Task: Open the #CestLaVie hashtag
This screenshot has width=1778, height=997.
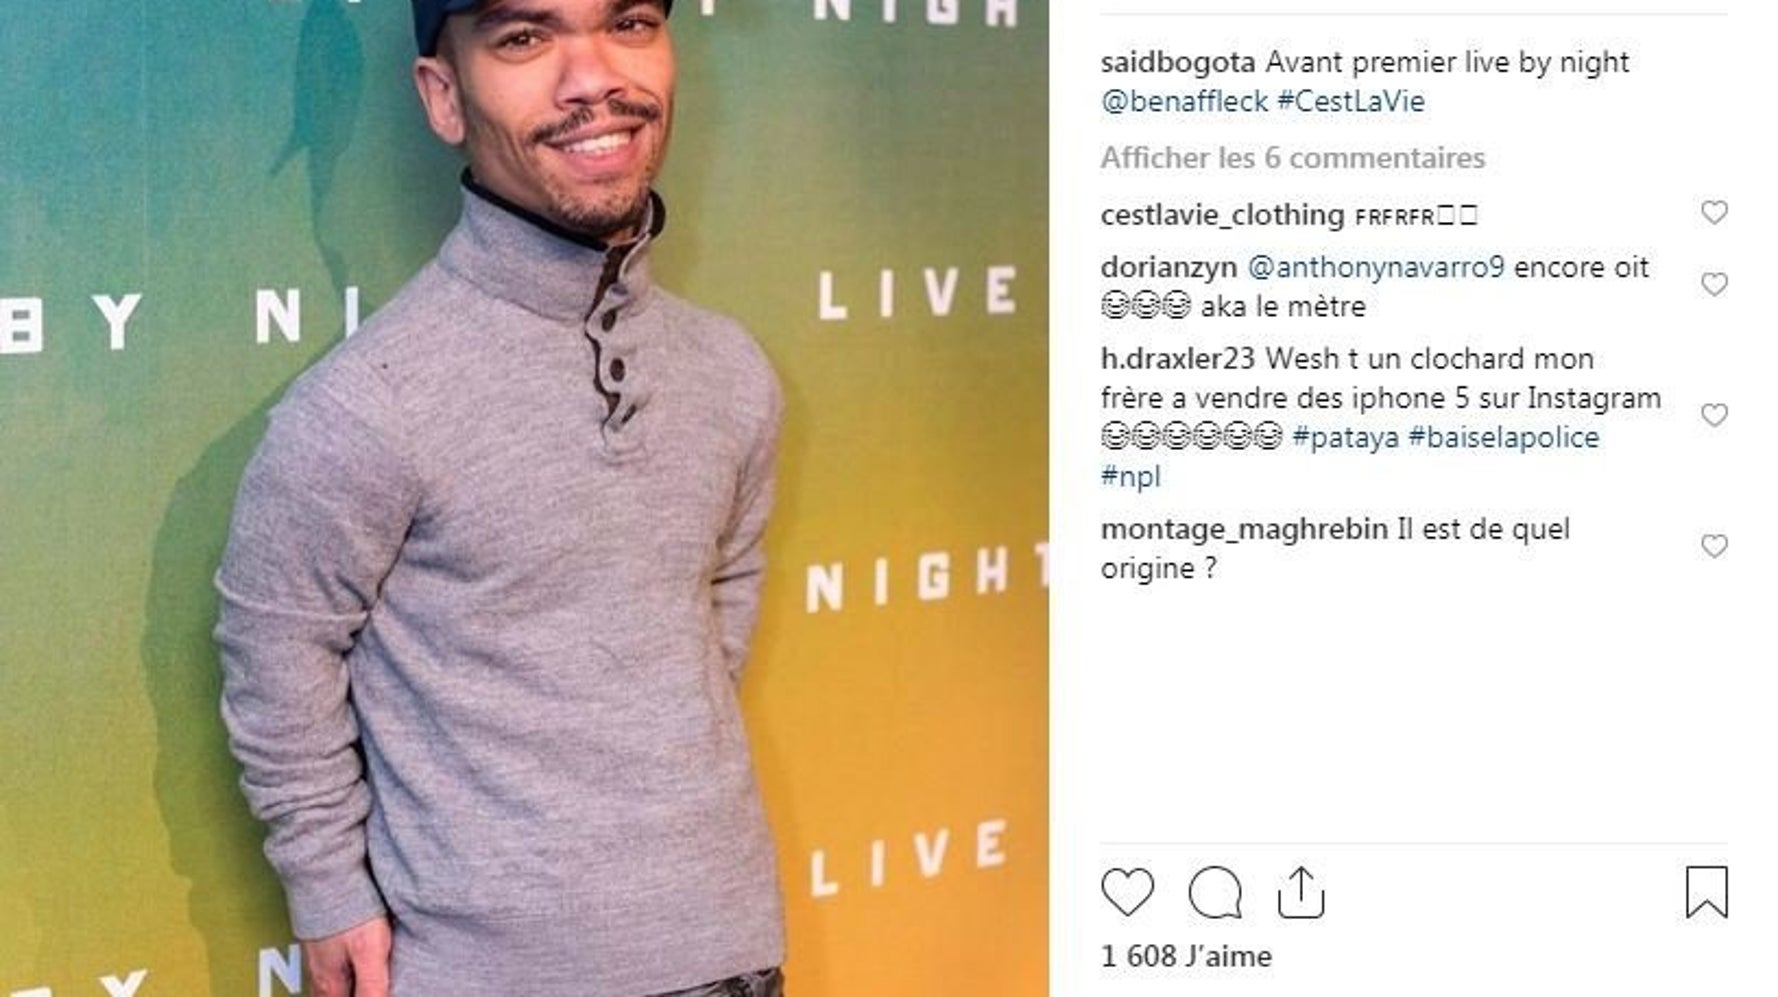Action: click(1350, 101)
